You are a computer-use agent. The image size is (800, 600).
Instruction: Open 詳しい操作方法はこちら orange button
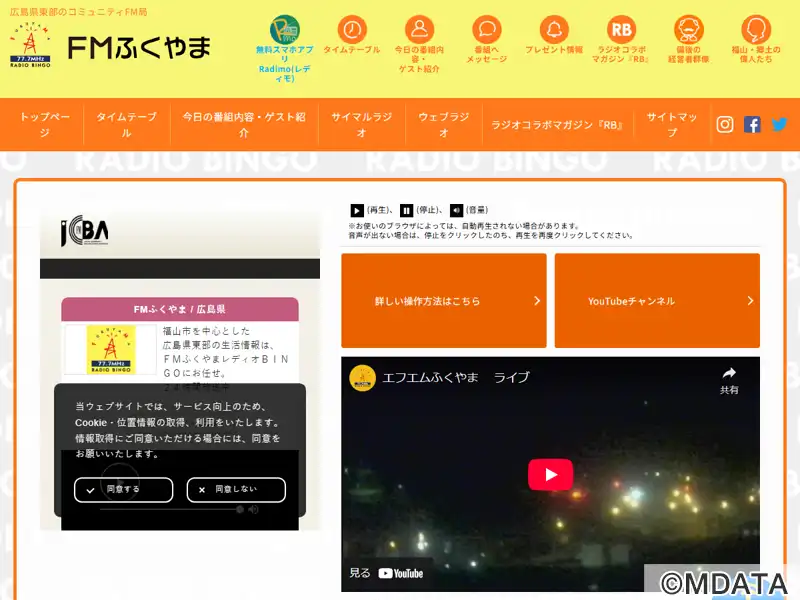point(444,301)
